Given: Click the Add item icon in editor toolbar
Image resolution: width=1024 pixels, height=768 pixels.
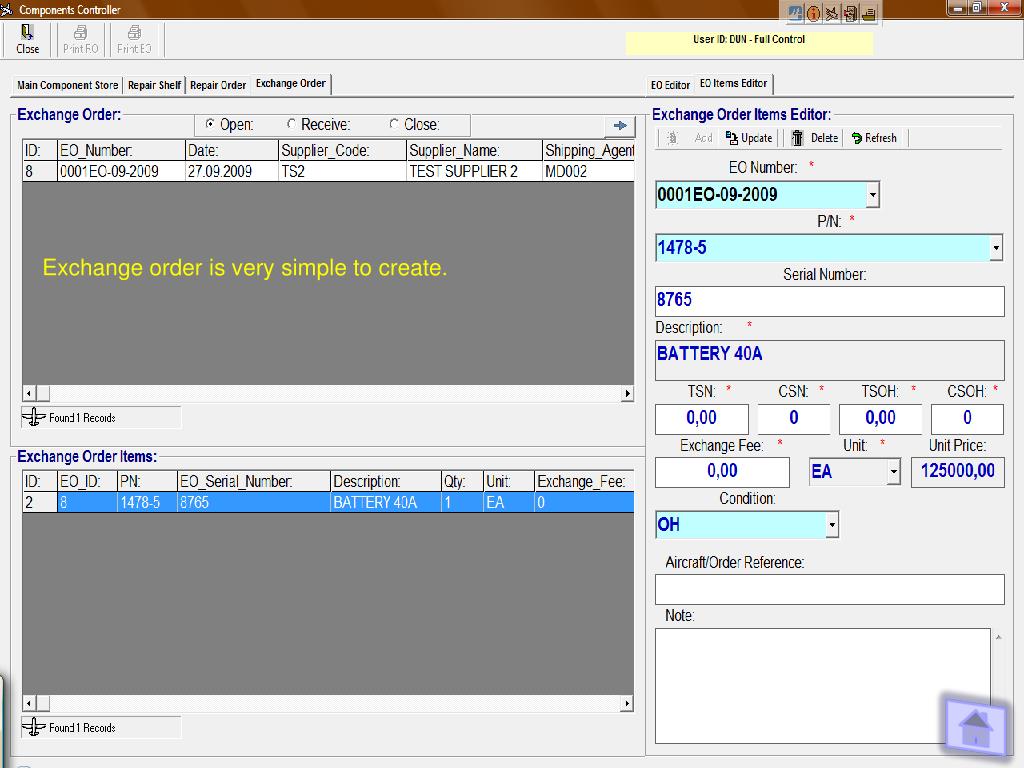Looking at the screenshot, I should point(673,138).
